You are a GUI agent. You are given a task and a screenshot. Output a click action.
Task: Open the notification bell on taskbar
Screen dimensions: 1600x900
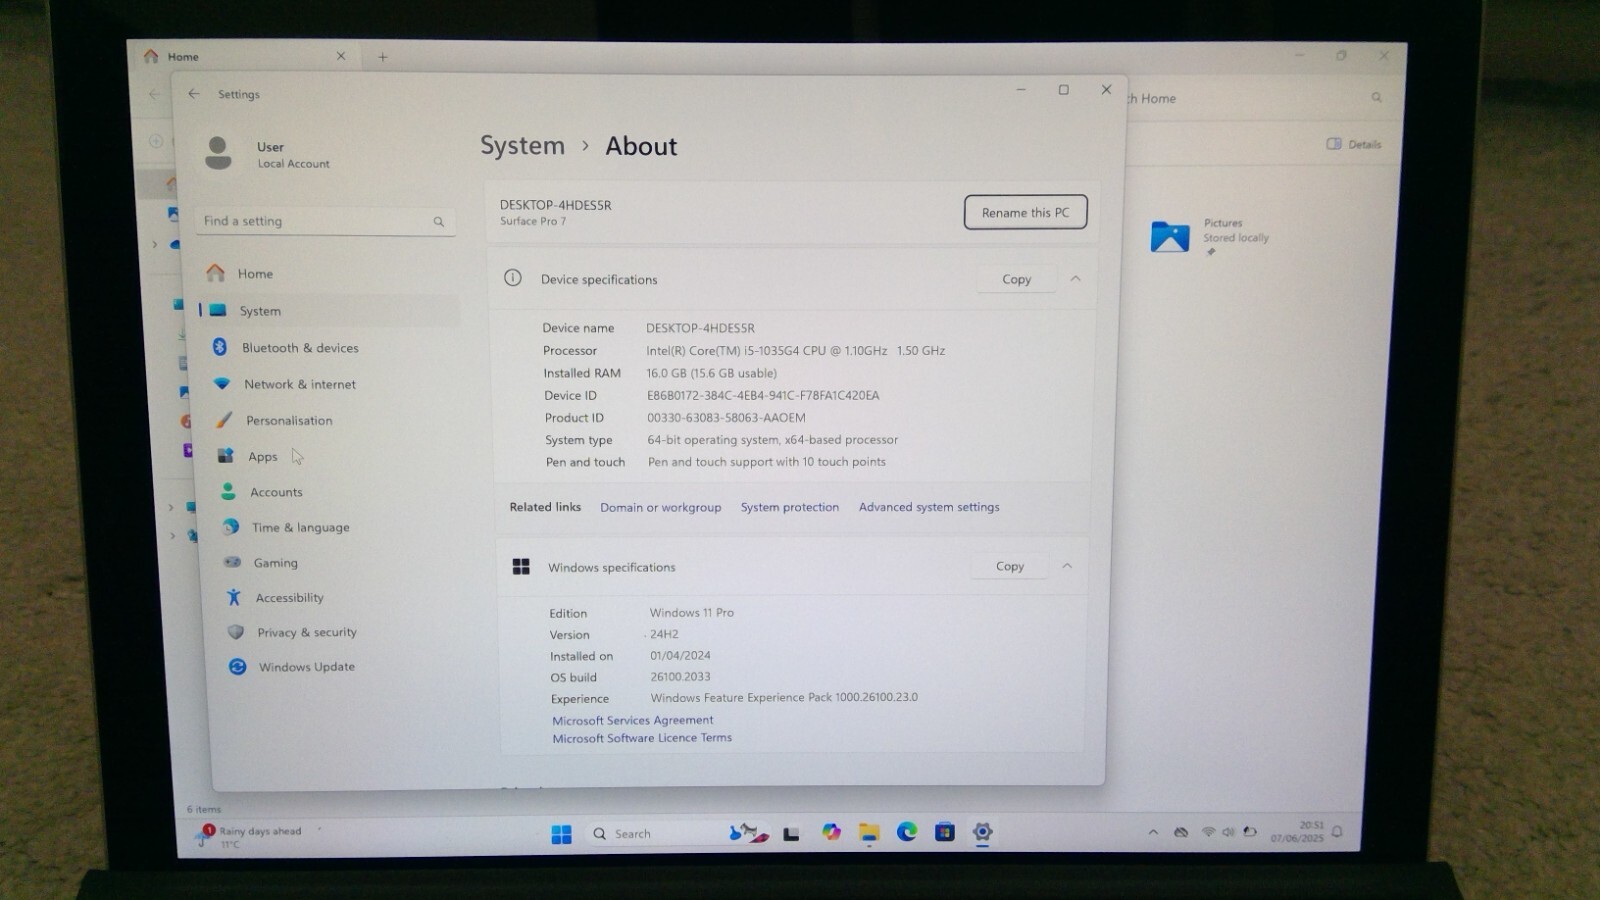(1337, 832)
